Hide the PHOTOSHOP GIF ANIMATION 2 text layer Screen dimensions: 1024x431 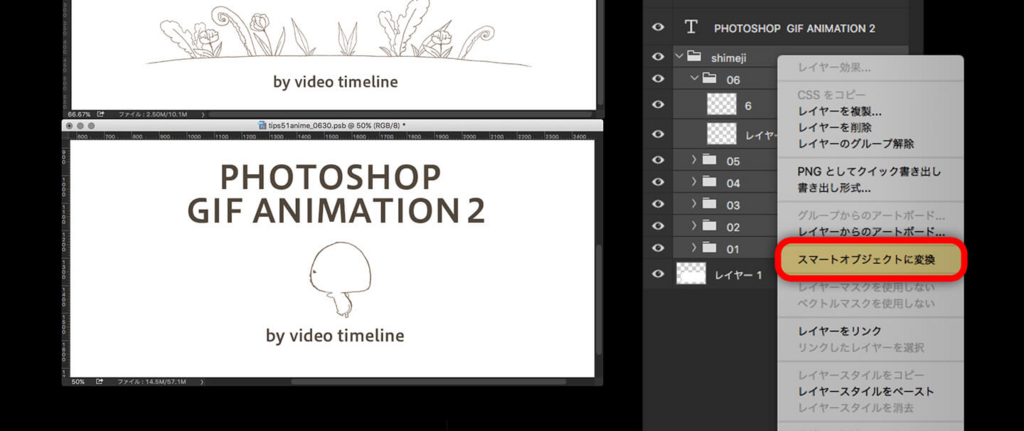tap(658, 27)
